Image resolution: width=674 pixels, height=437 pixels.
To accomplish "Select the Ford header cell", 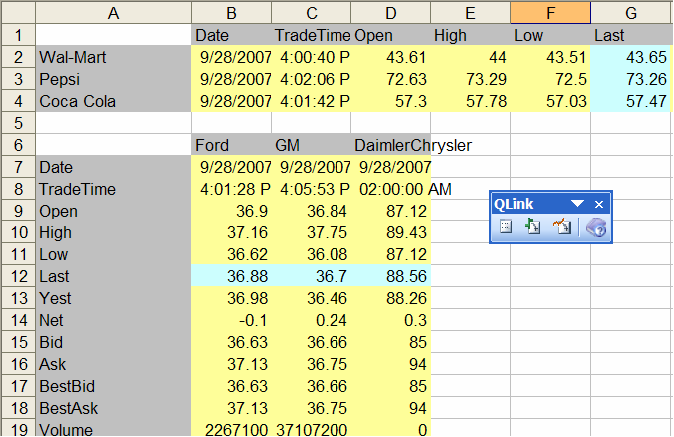I will point(231,145).
